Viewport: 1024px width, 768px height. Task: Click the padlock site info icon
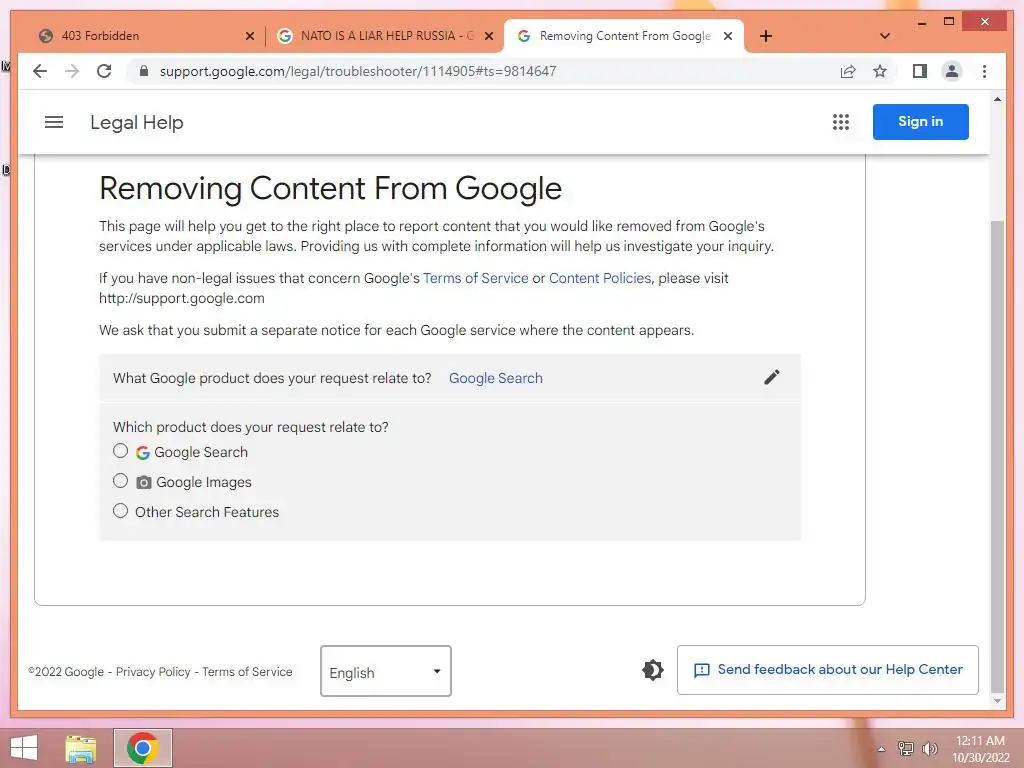(144, 71)
